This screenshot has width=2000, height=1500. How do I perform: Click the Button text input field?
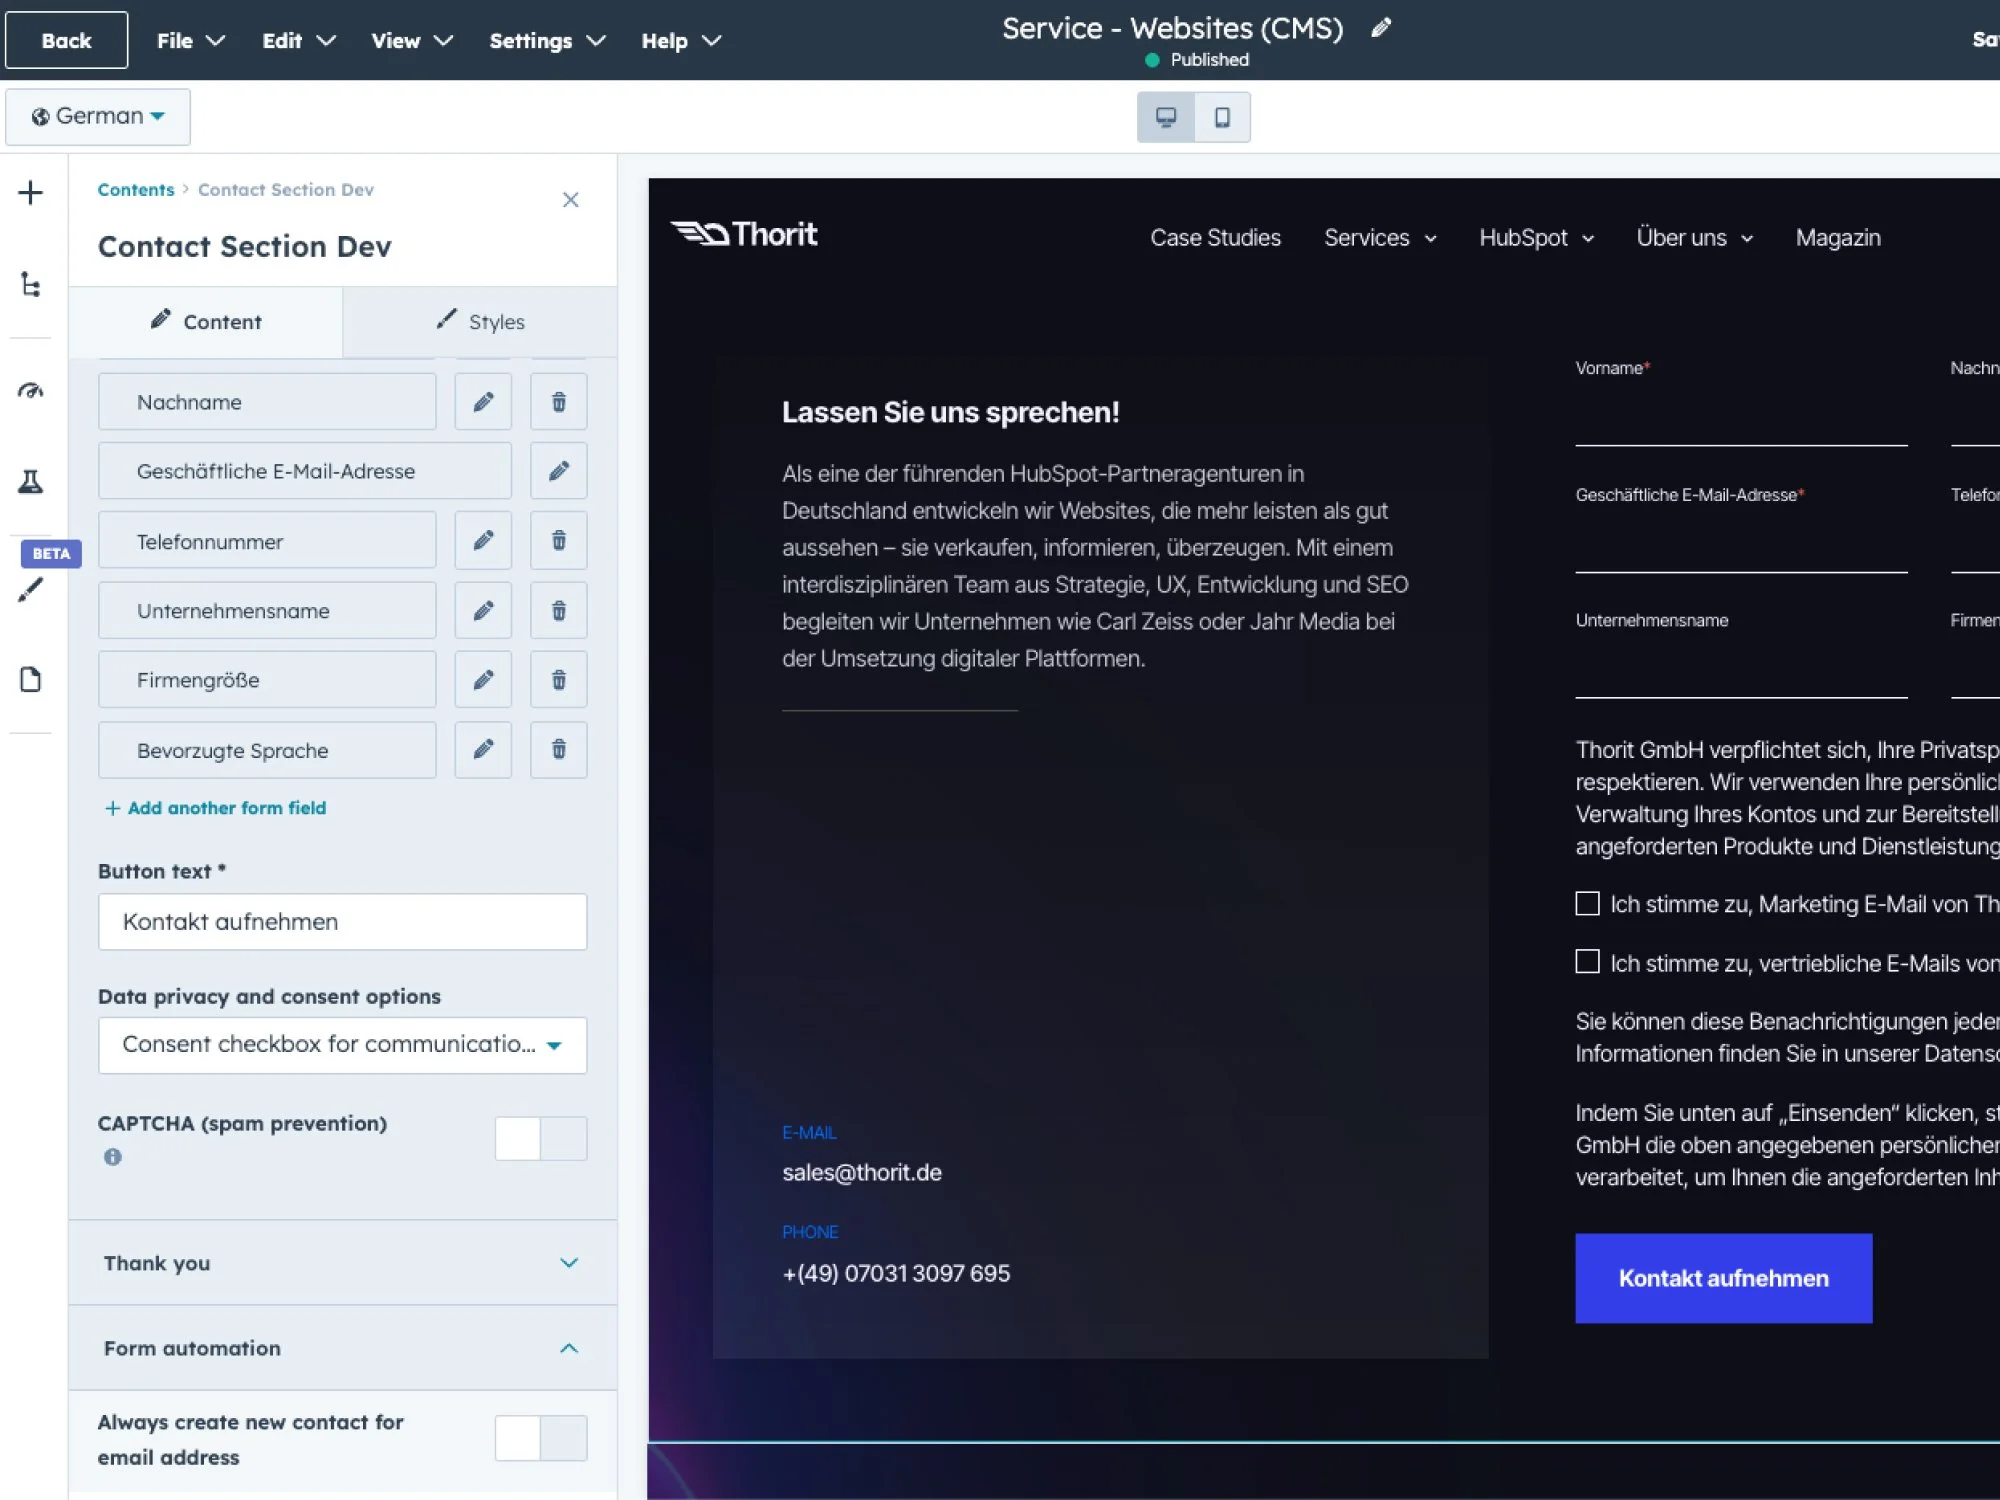(x=342, y=922)
